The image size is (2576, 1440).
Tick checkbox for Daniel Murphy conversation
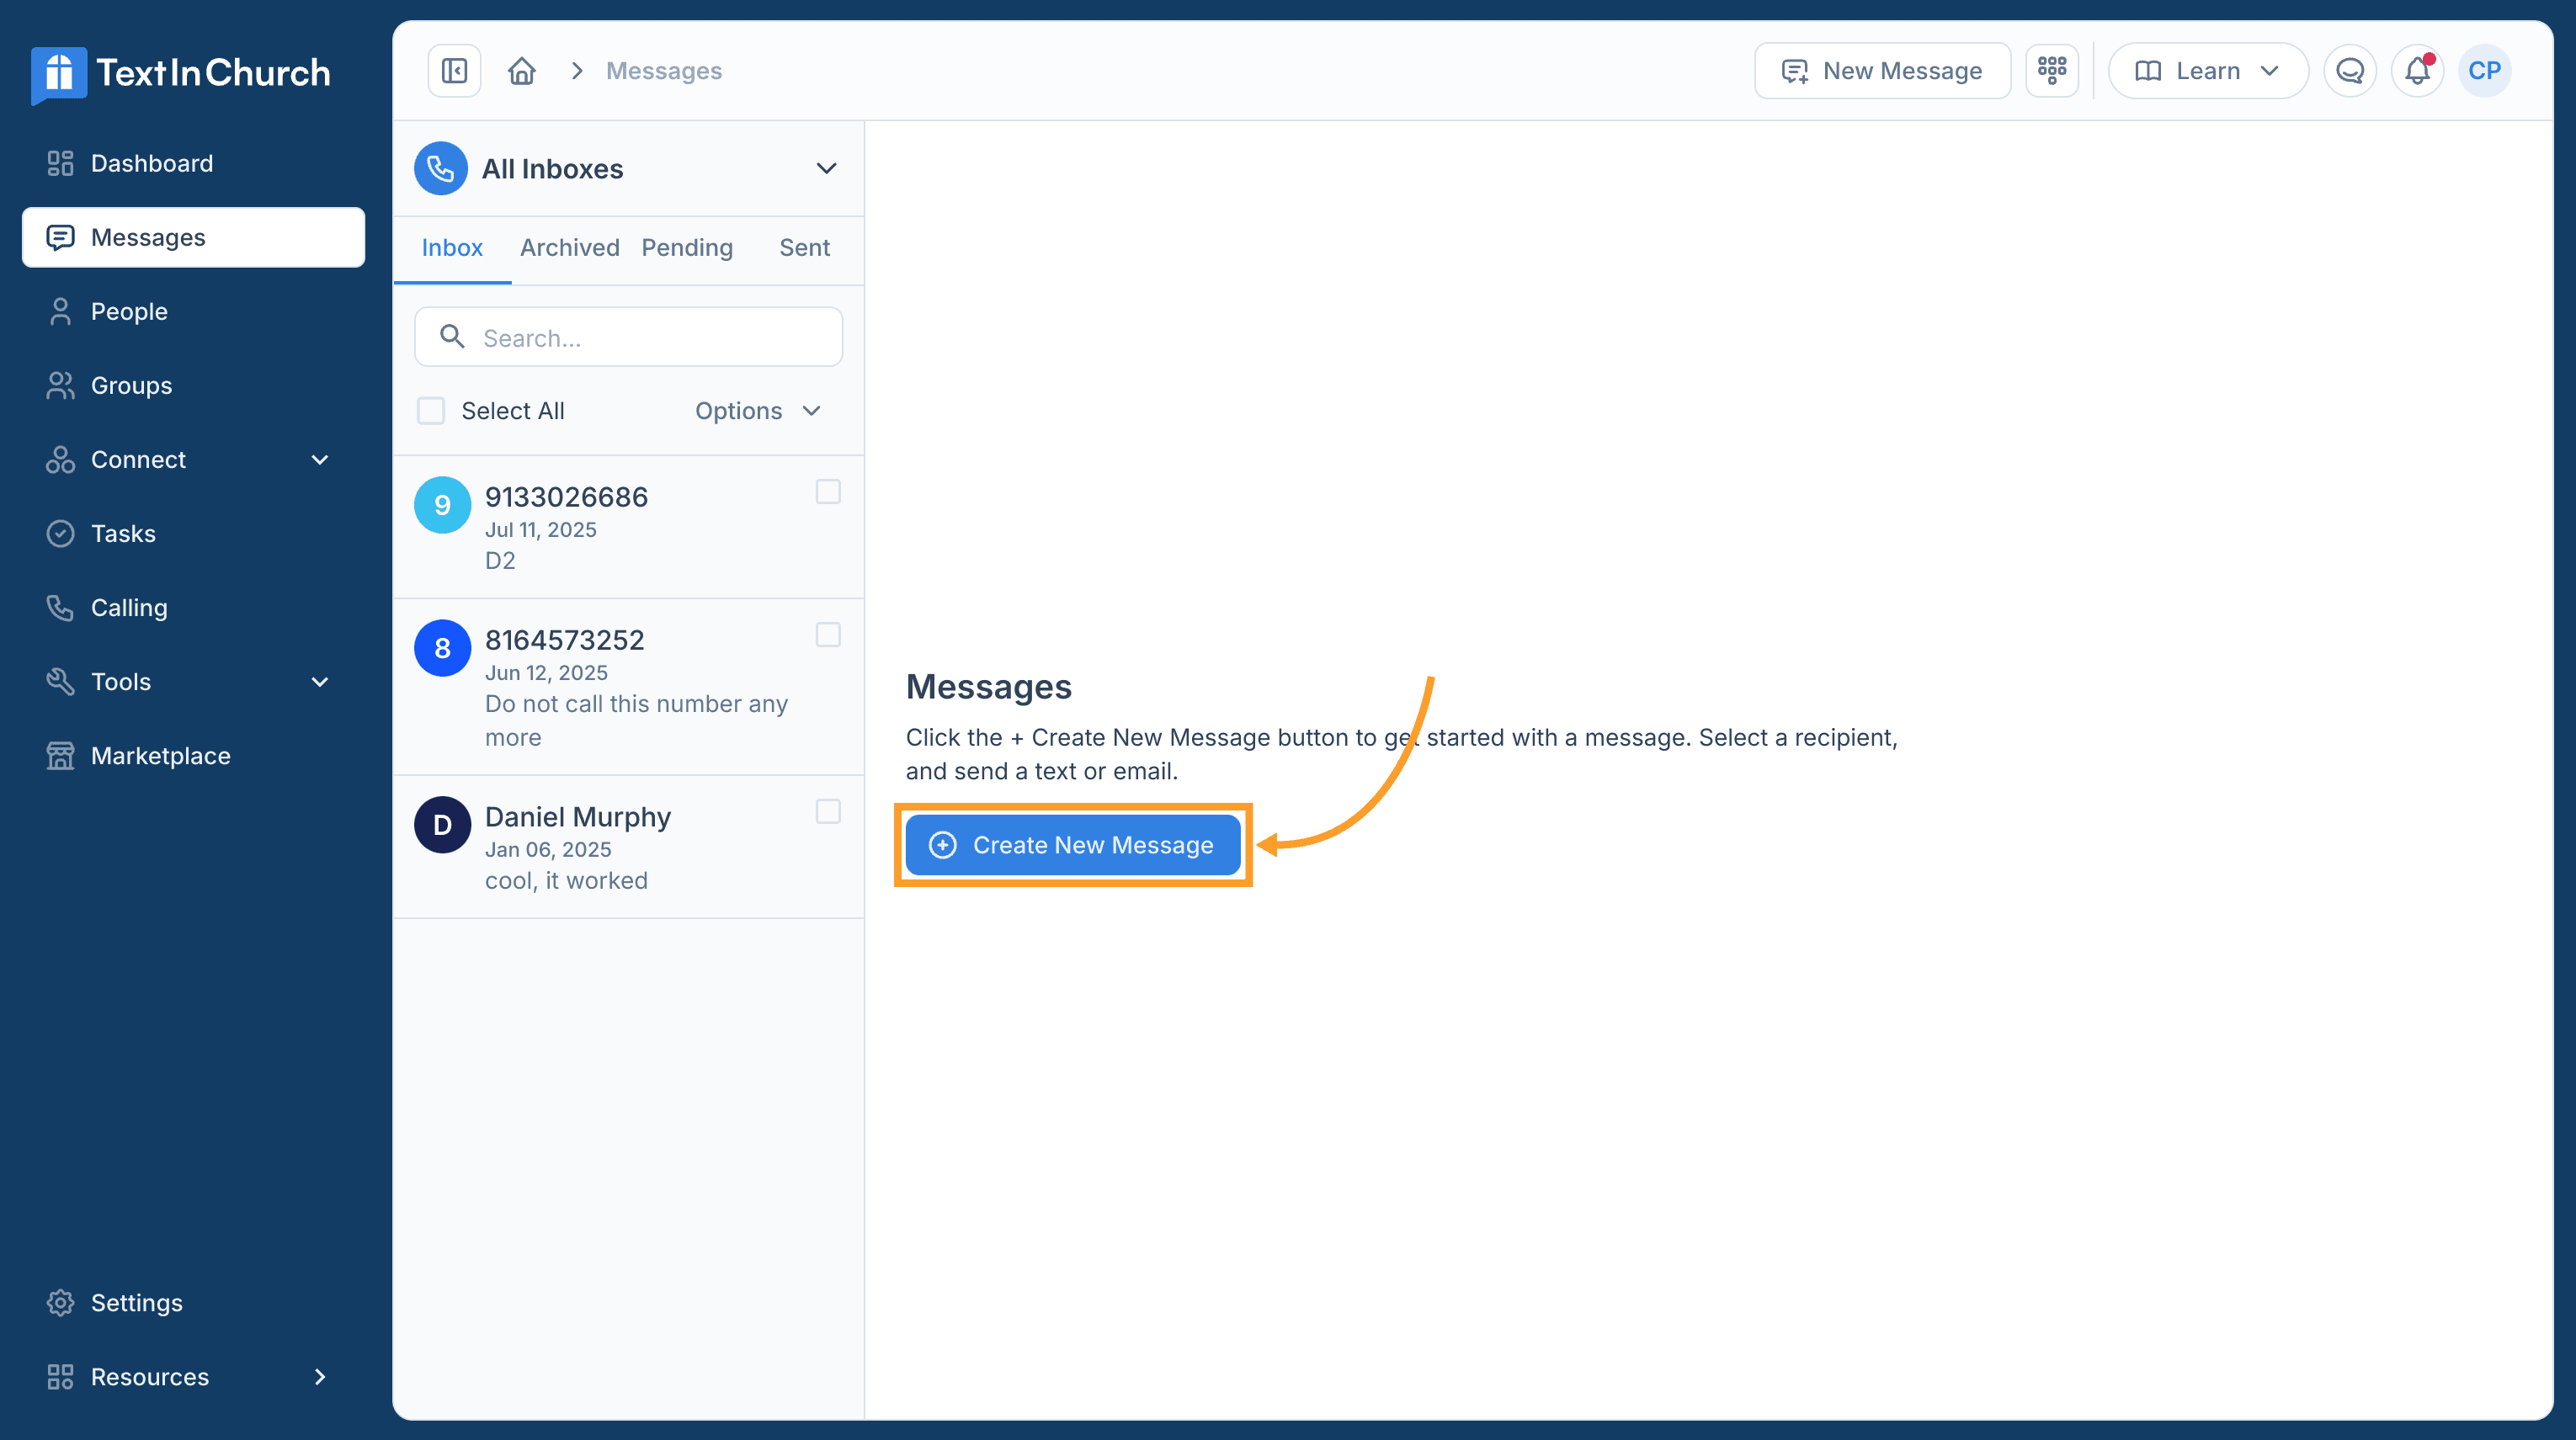[828, 811]
